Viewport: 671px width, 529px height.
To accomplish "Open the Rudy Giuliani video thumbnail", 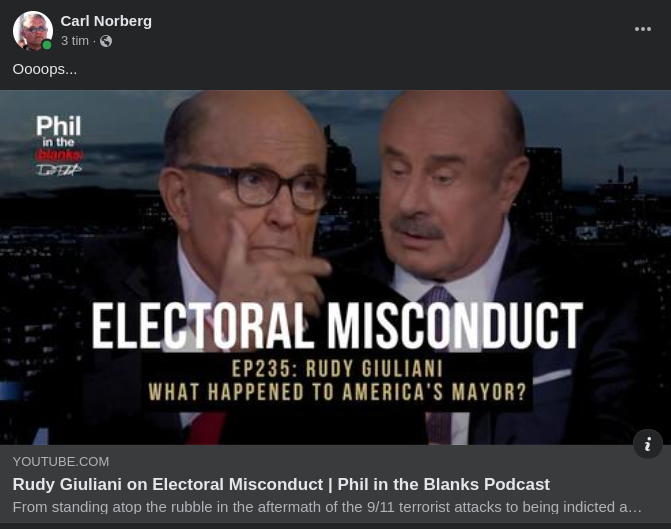I will point(336,267).
